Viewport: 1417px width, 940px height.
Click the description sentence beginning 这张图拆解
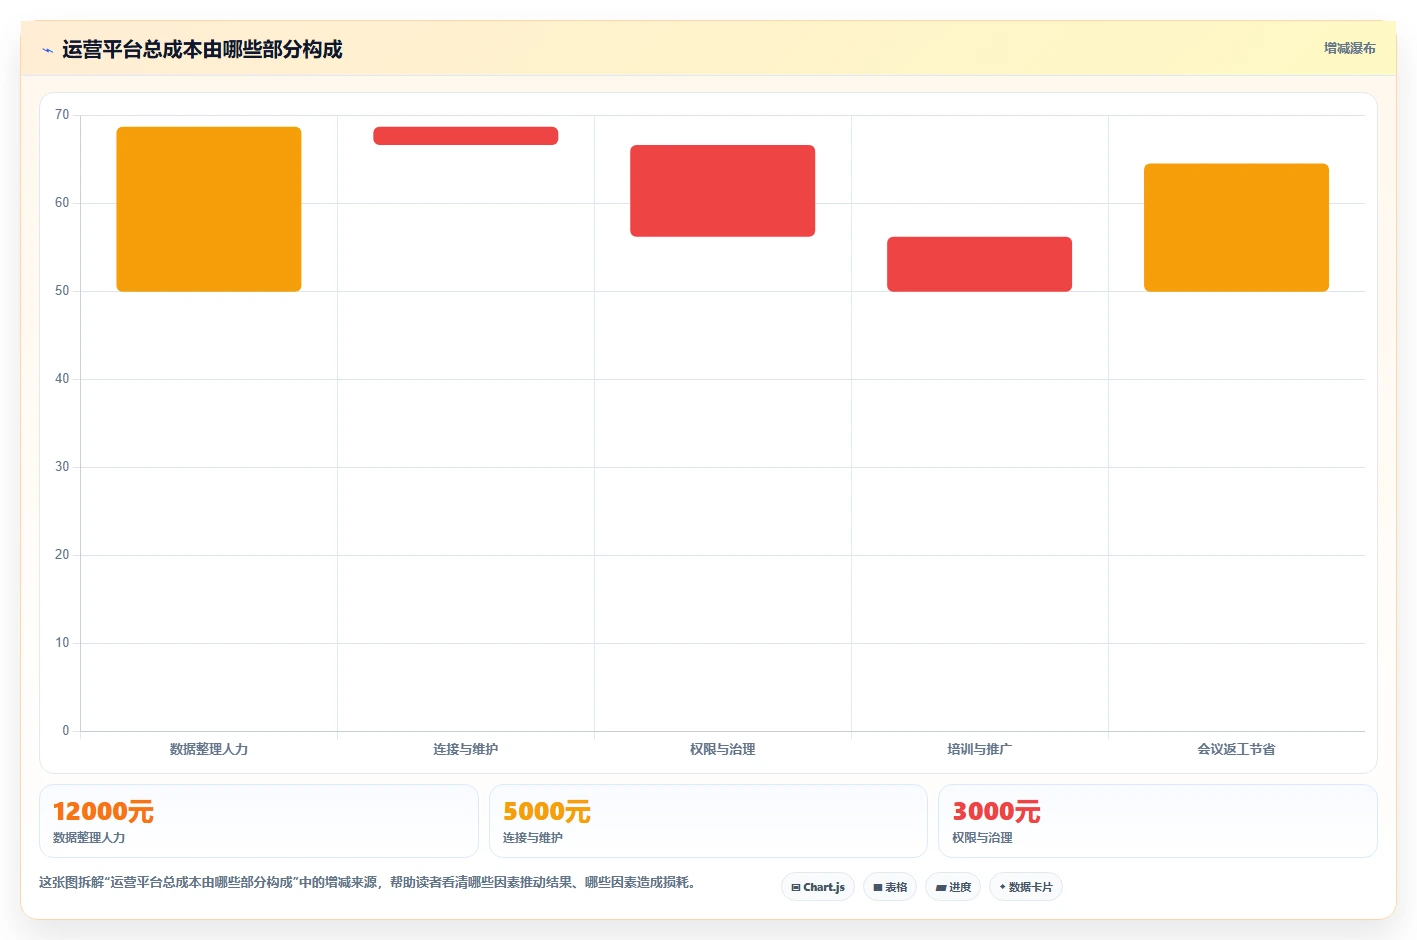(367, 882)
